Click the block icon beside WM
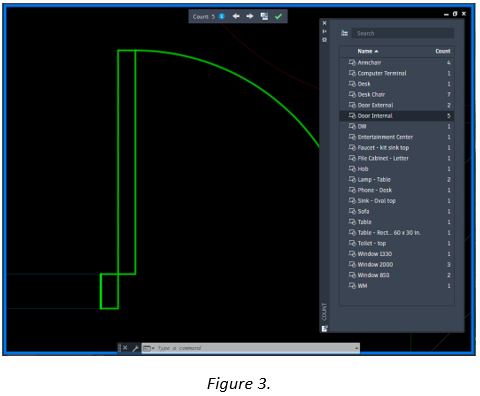The image size is (480, 396). coord(352,286)
